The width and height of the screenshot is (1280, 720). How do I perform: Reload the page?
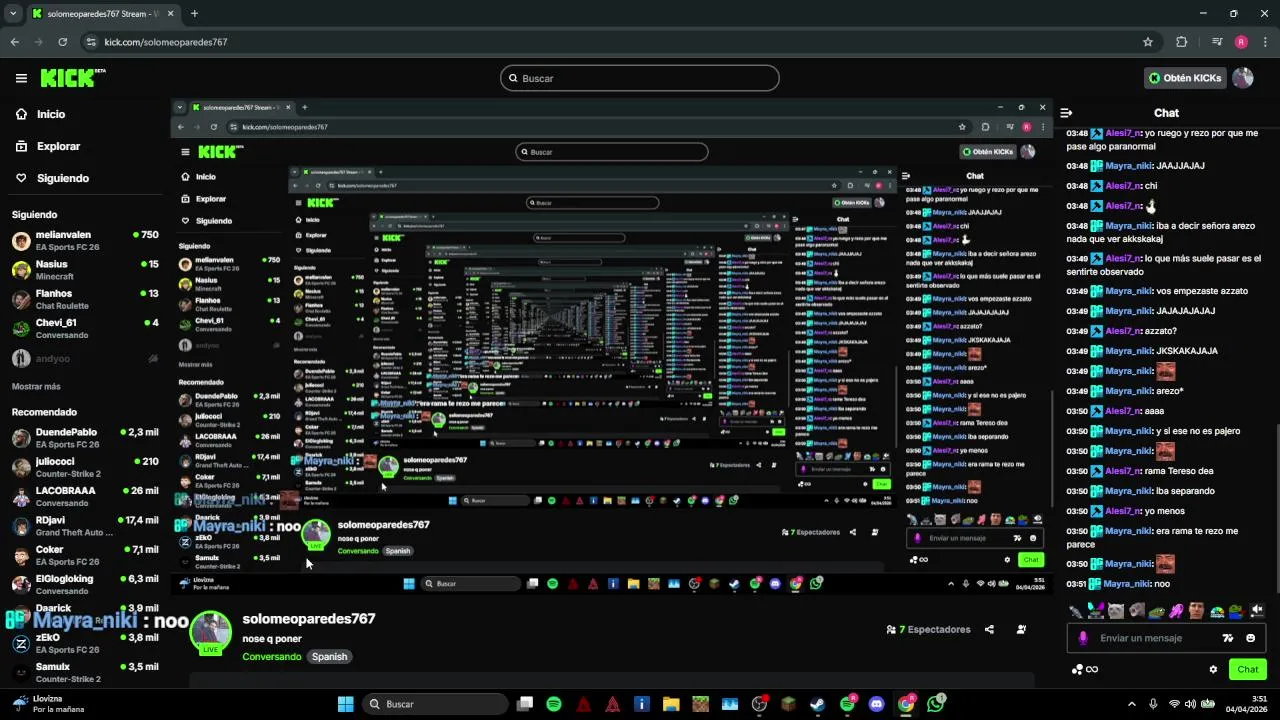(x=63, y=42)
